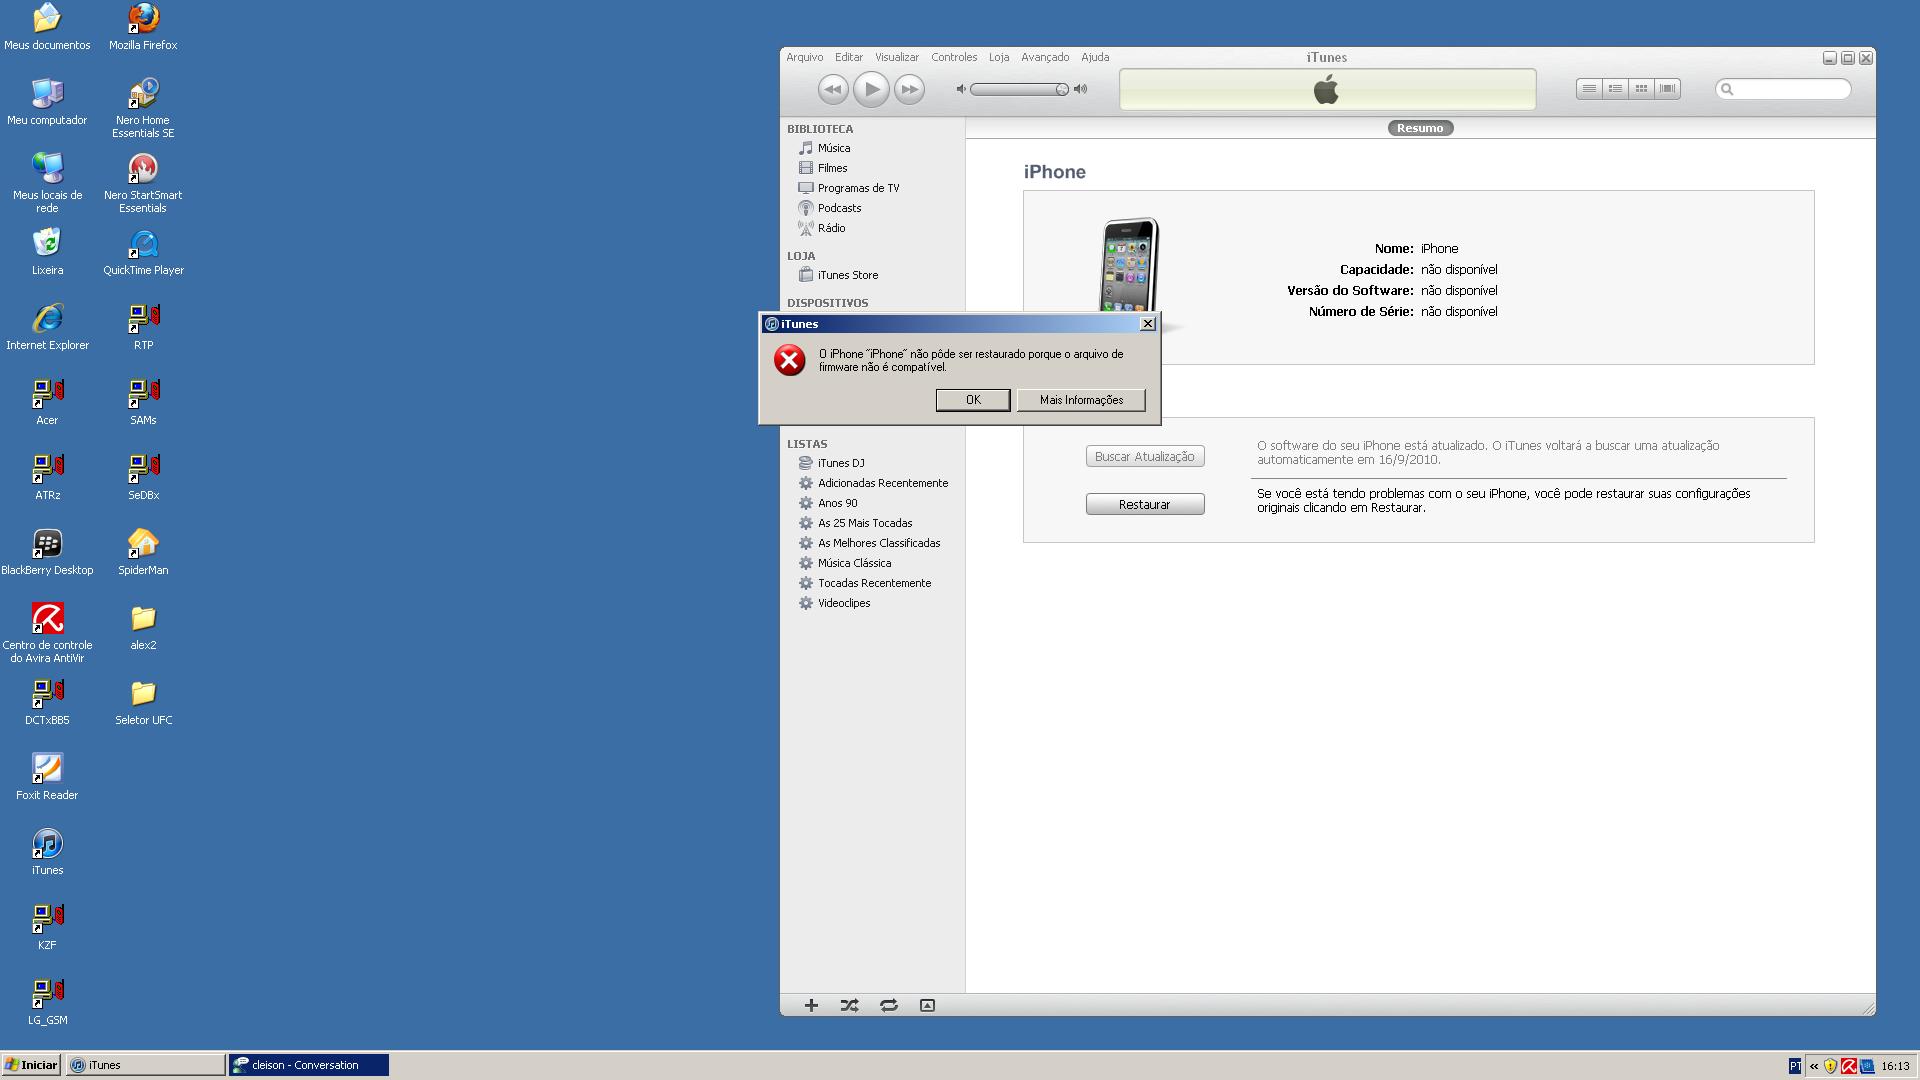
Task: Click the previous track button
Action: click(832, 90)
